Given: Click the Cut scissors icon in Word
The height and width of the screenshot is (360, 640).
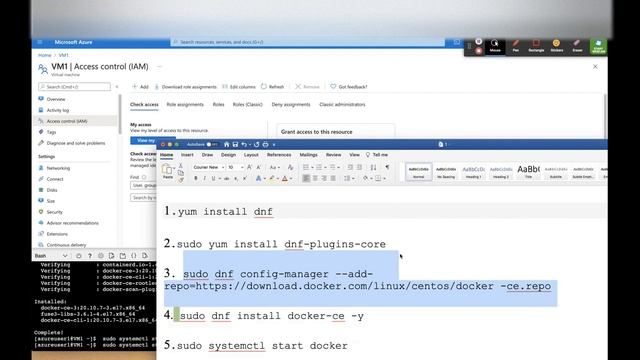Looking at the screenshot, I should (181, 166).
